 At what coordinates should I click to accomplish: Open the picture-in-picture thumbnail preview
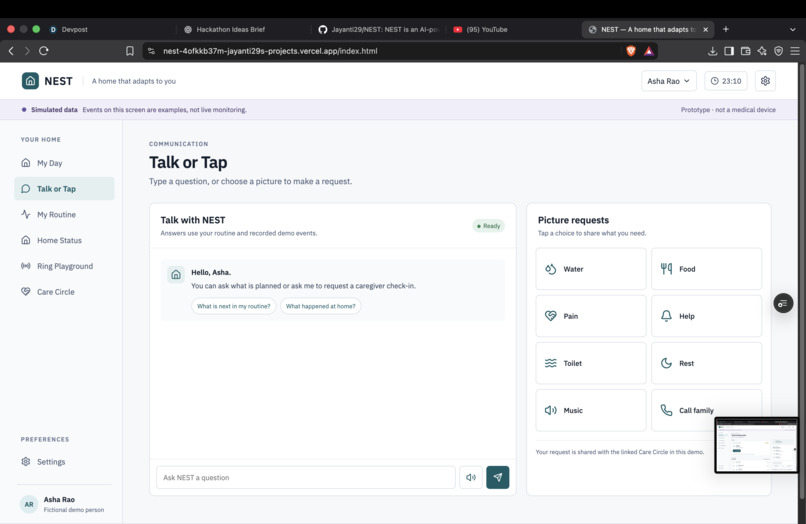[756, 445]
